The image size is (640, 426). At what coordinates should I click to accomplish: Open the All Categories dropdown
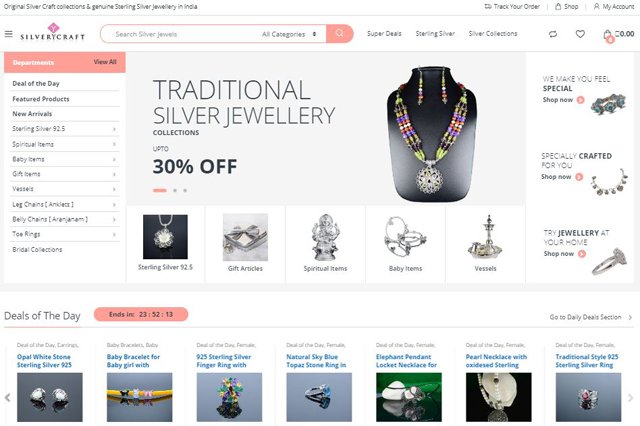[289, 34]
